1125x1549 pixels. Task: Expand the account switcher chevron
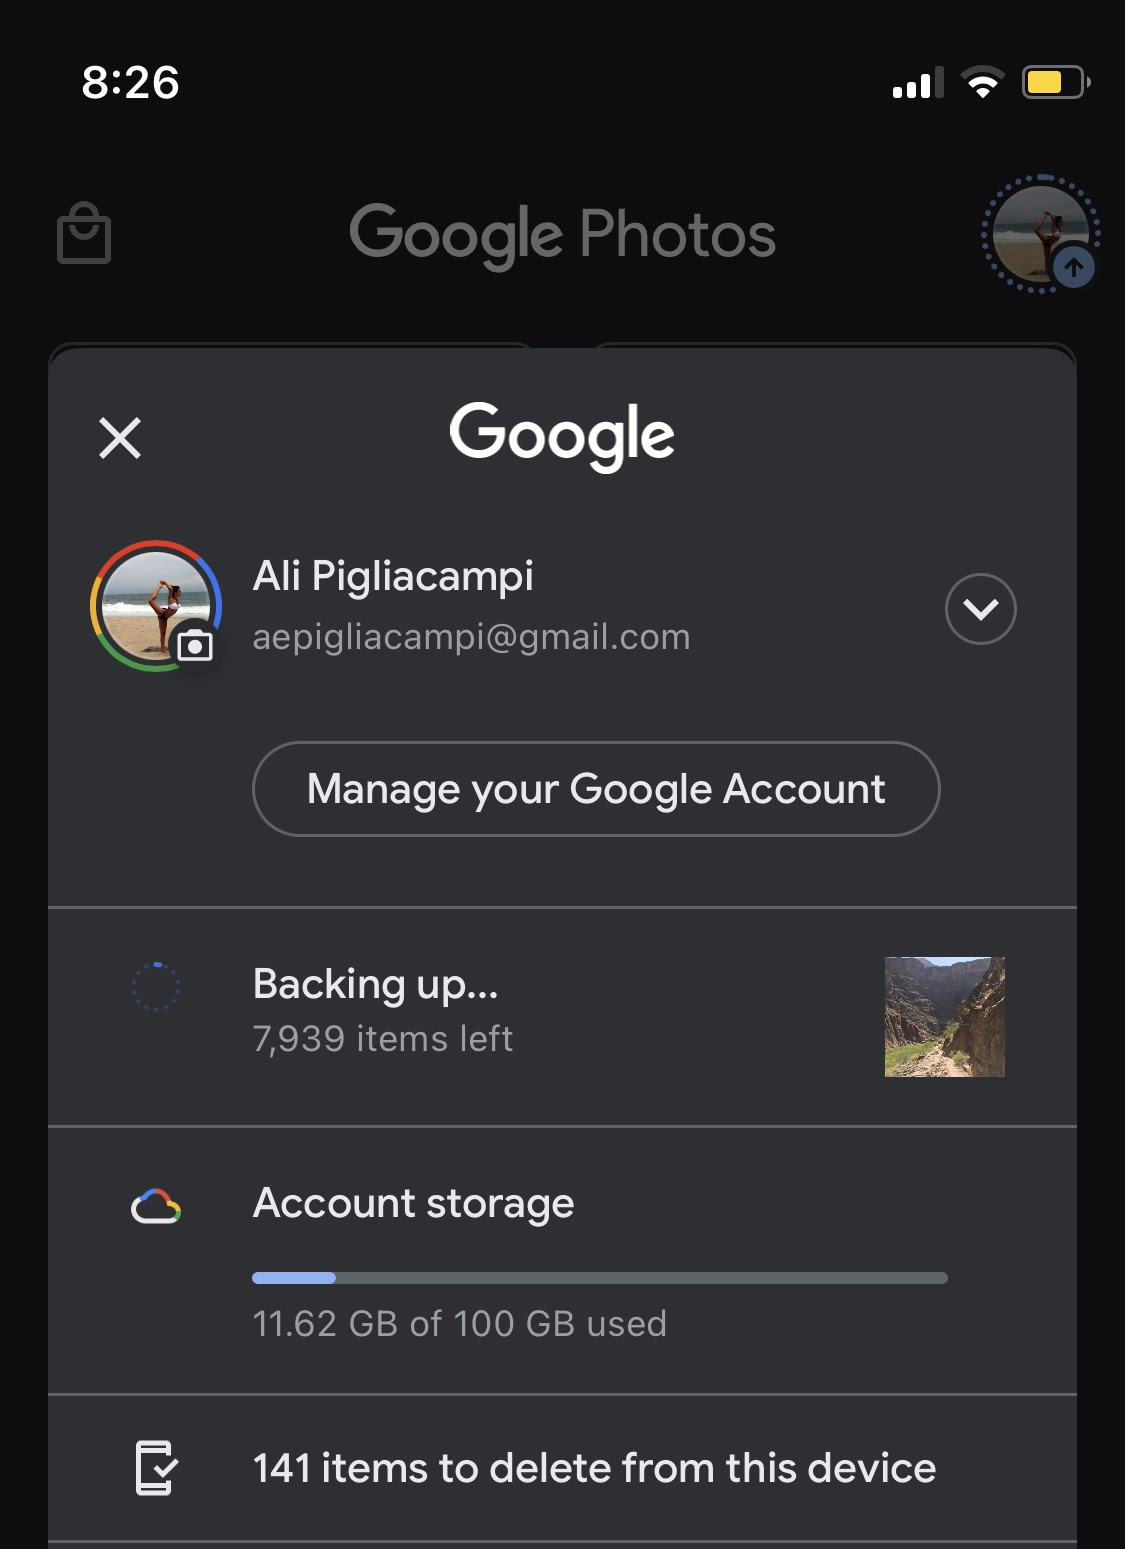coord(980,609)
